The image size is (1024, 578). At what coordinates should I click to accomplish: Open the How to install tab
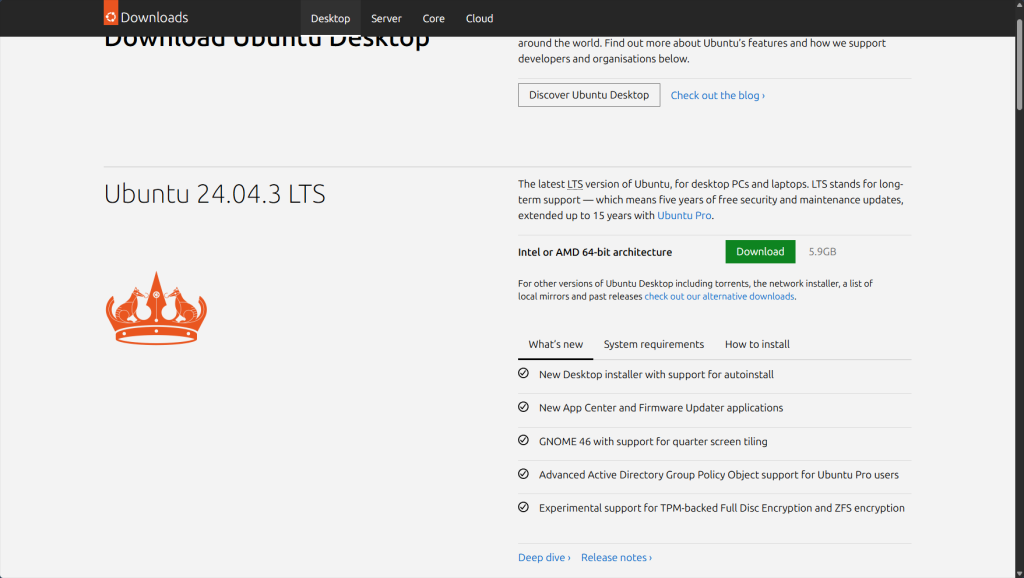(757, 344)
